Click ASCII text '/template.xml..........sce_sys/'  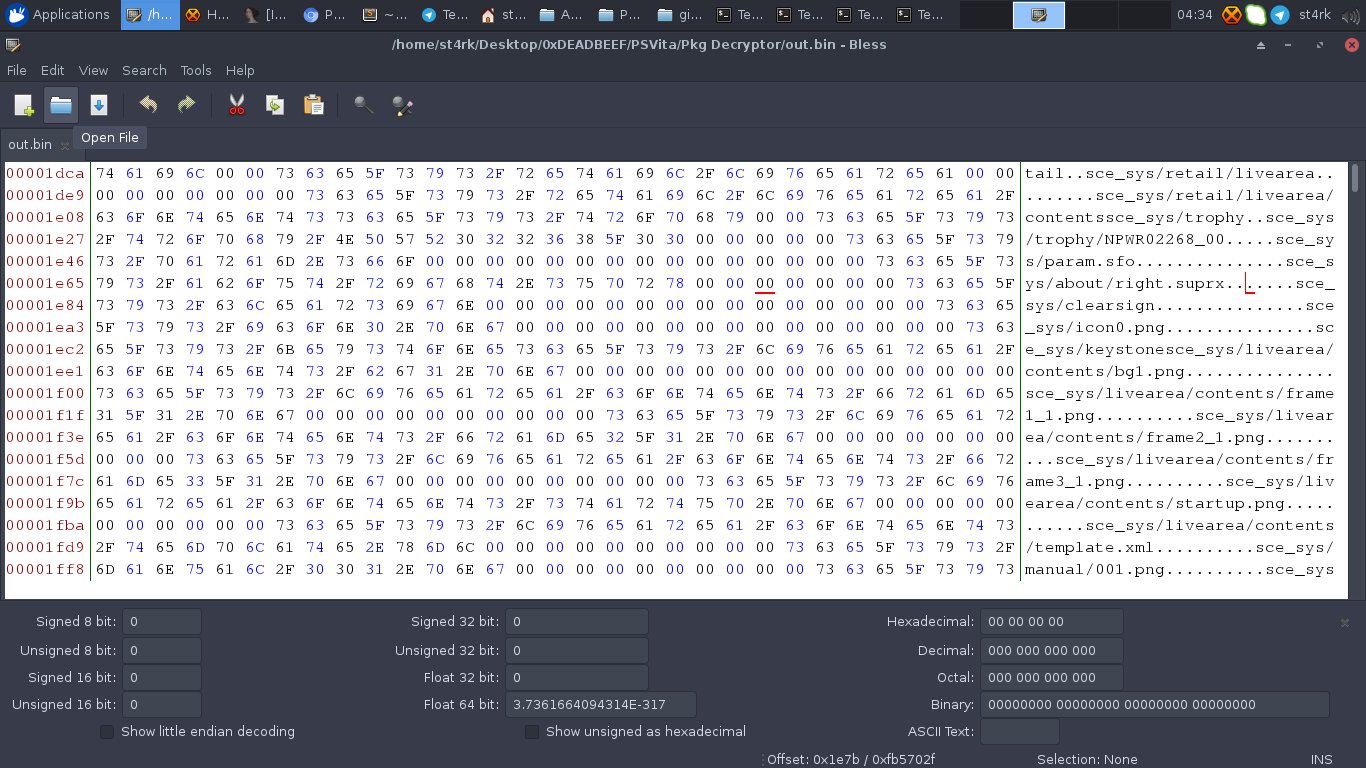[1179, 548]
